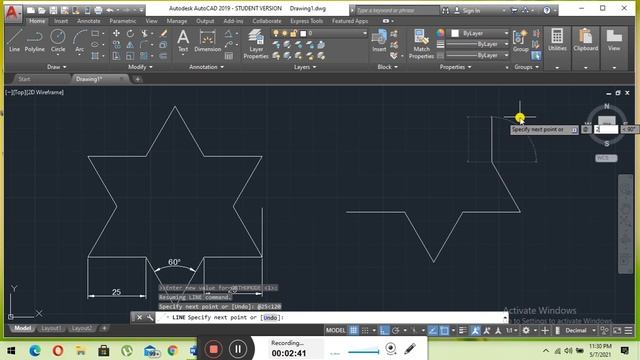Switch to the Insert ribbon tab

coord(61,21)
